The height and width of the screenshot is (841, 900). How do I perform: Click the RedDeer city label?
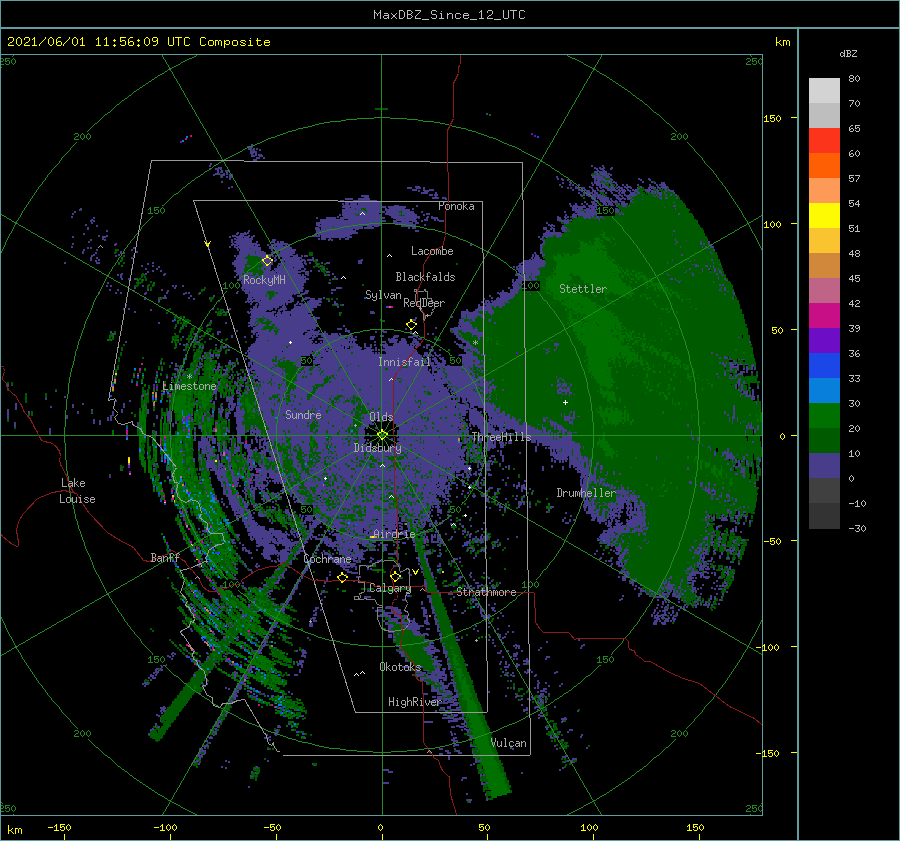pyautogui.click(x=424, y=303)
